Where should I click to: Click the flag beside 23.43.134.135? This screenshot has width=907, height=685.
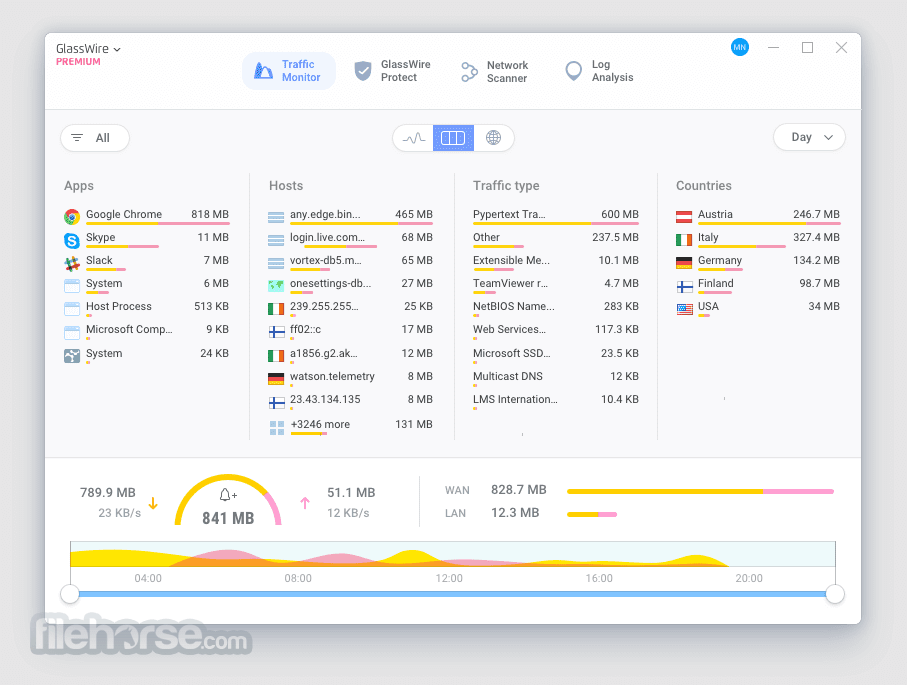click(x=276, y=402)
